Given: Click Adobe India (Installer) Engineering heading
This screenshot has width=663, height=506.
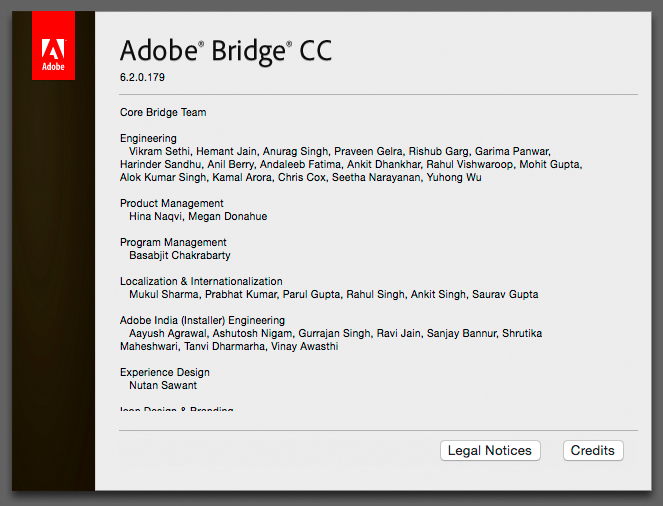Looking at the screenshot, I should pos(203,320).
